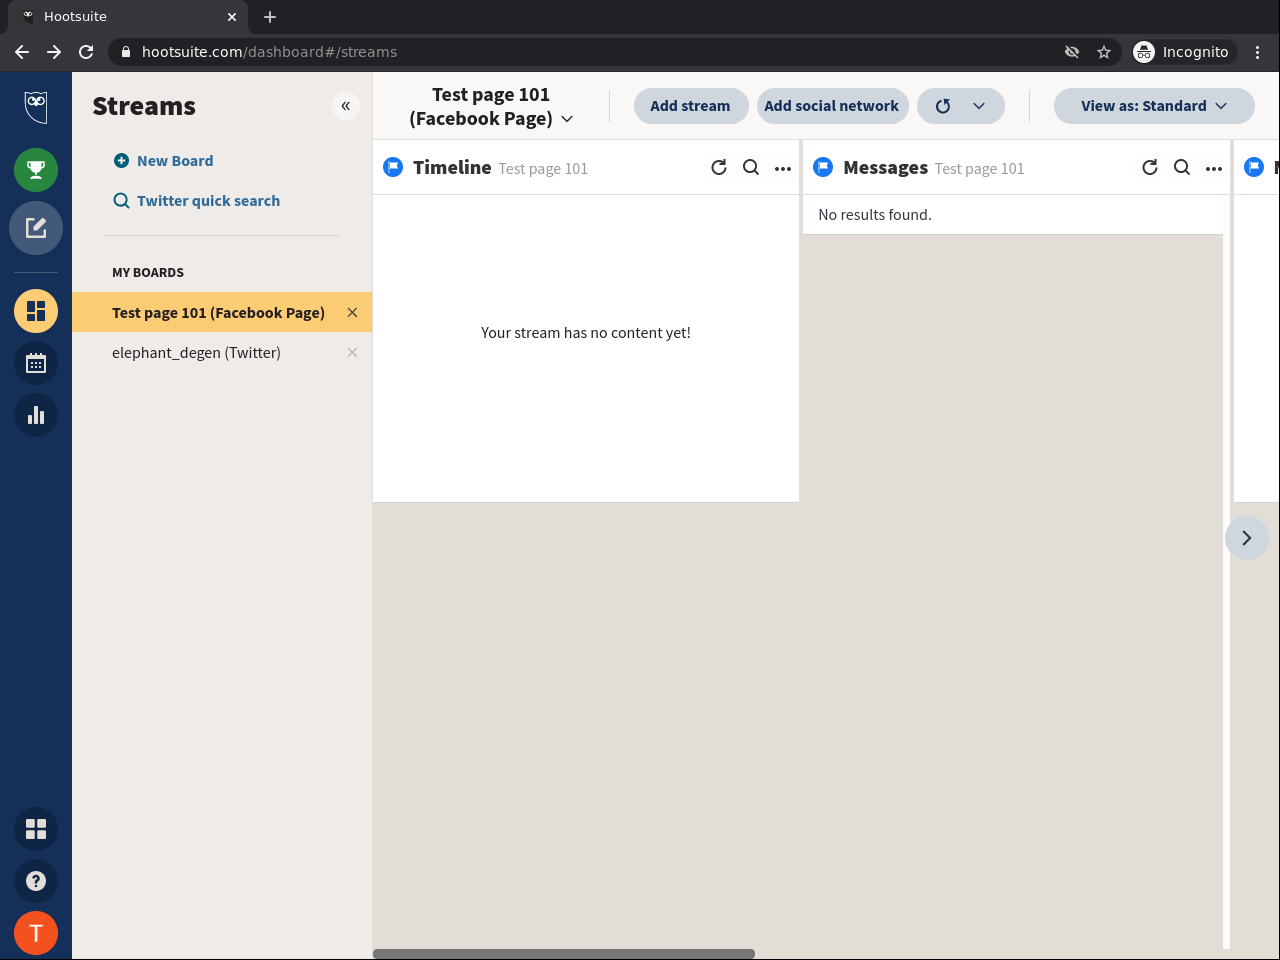Click Add social network button
Screen dimensions: 1280x960
pyautogui.click(x=832, y=106)
